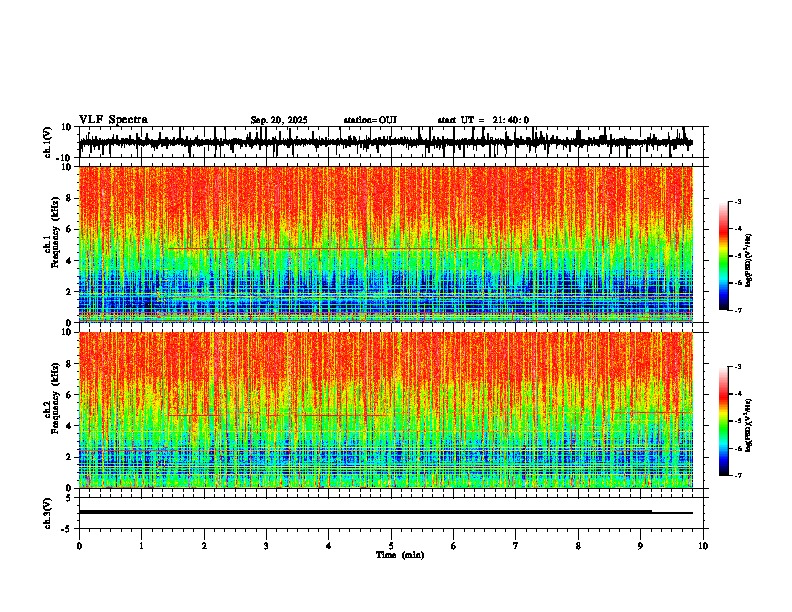Click the 'VLF Spectra' title text

point(113,120)
